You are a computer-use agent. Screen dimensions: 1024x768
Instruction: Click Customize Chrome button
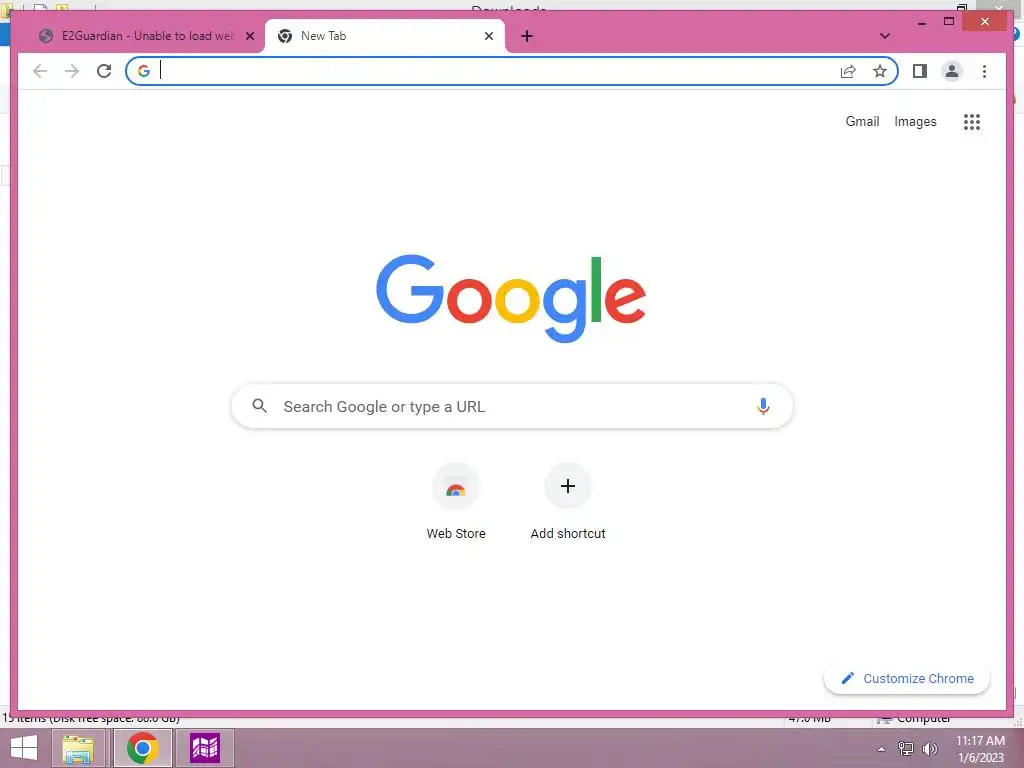click(x=907, y=679)
